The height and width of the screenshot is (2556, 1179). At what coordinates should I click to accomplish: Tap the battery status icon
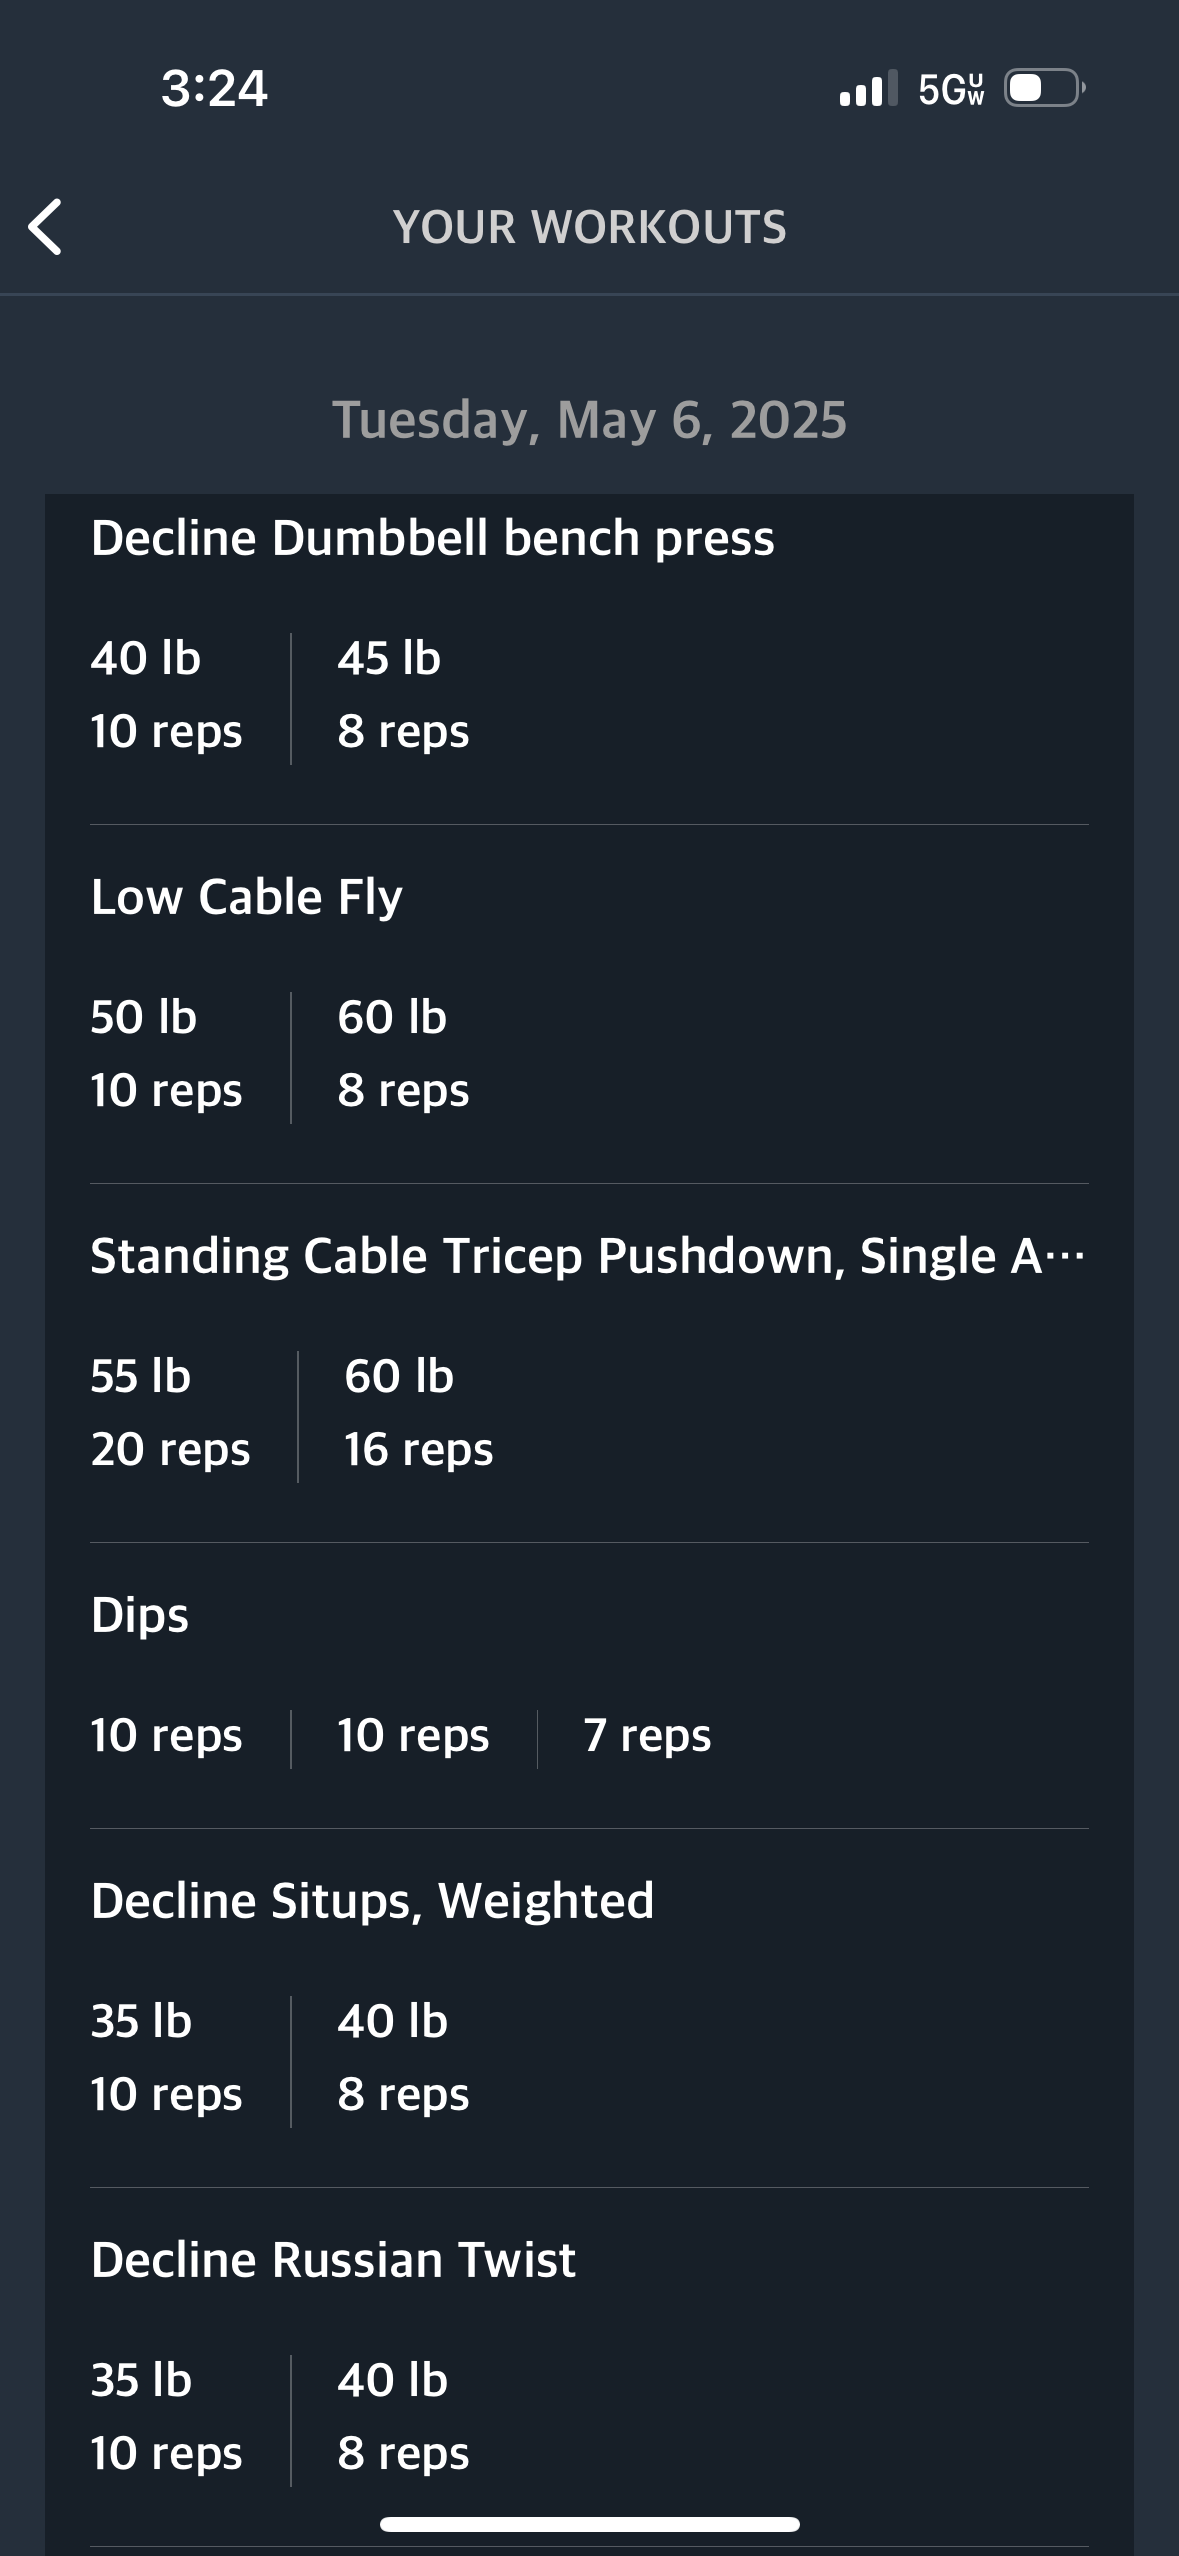coord(1045,88)
